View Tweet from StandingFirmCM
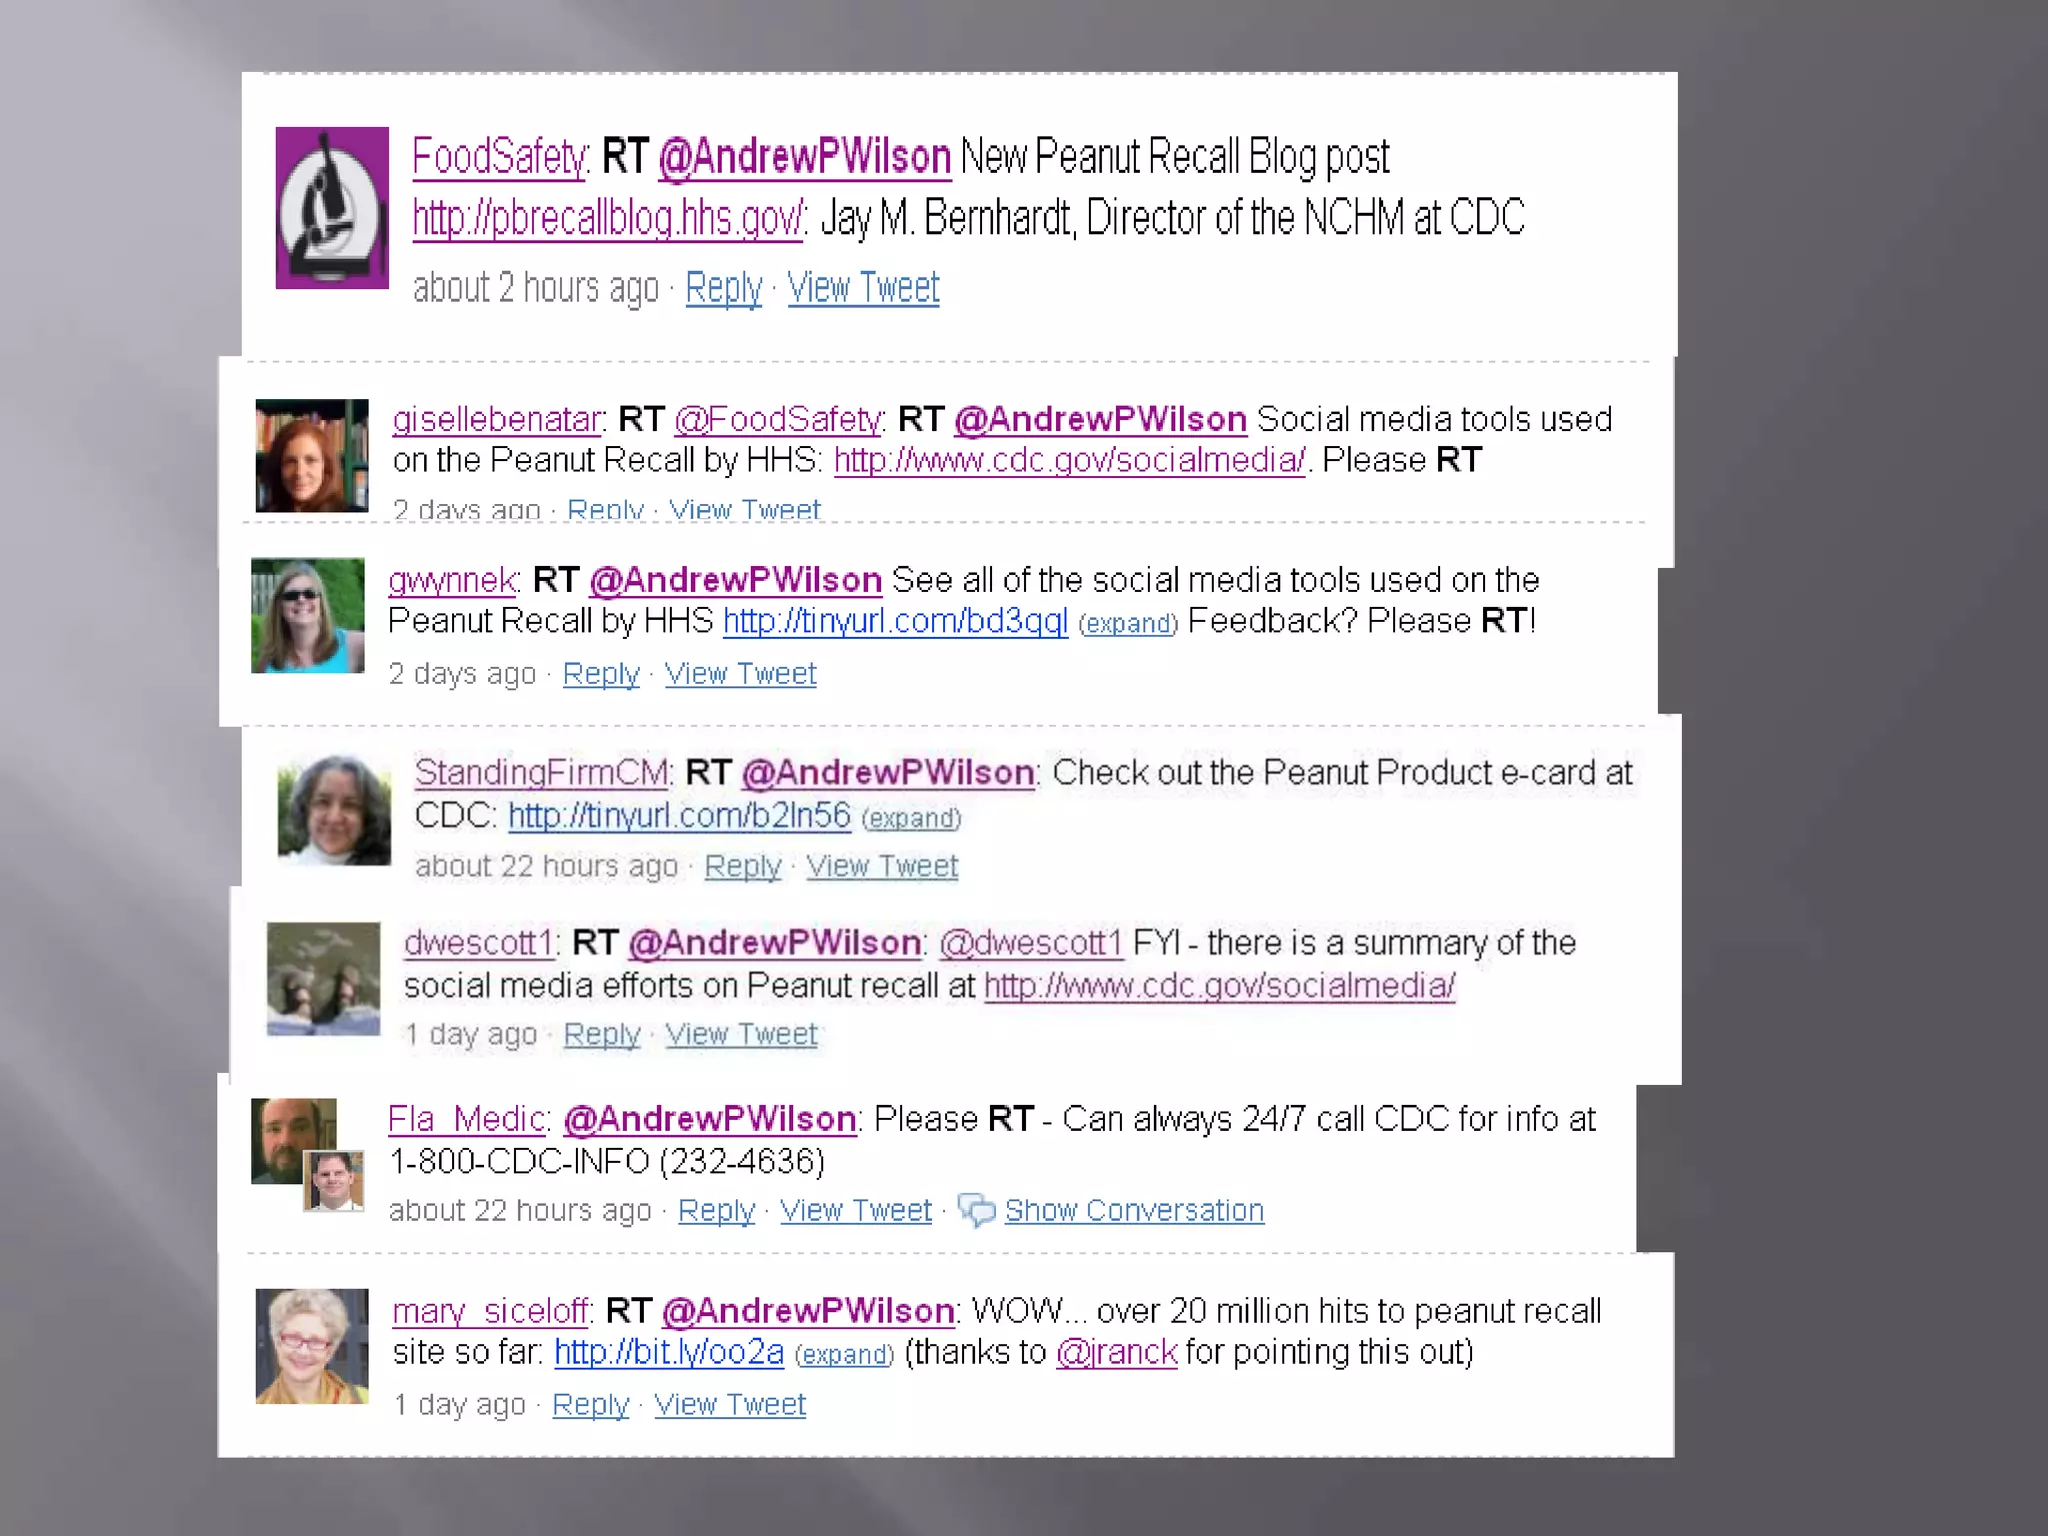Viewport: 2048px width, 1536px height. click(882, 866)
